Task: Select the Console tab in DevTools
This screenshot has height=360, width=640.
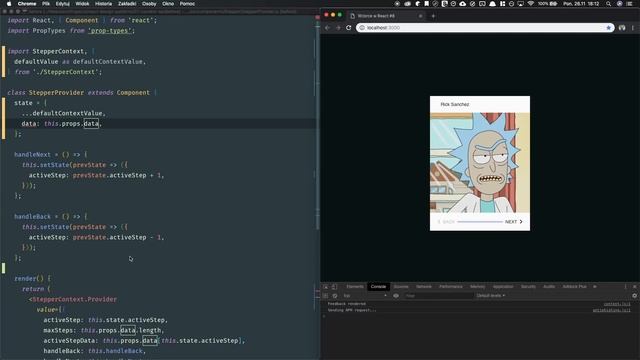Action: click(x=378, y=287)
